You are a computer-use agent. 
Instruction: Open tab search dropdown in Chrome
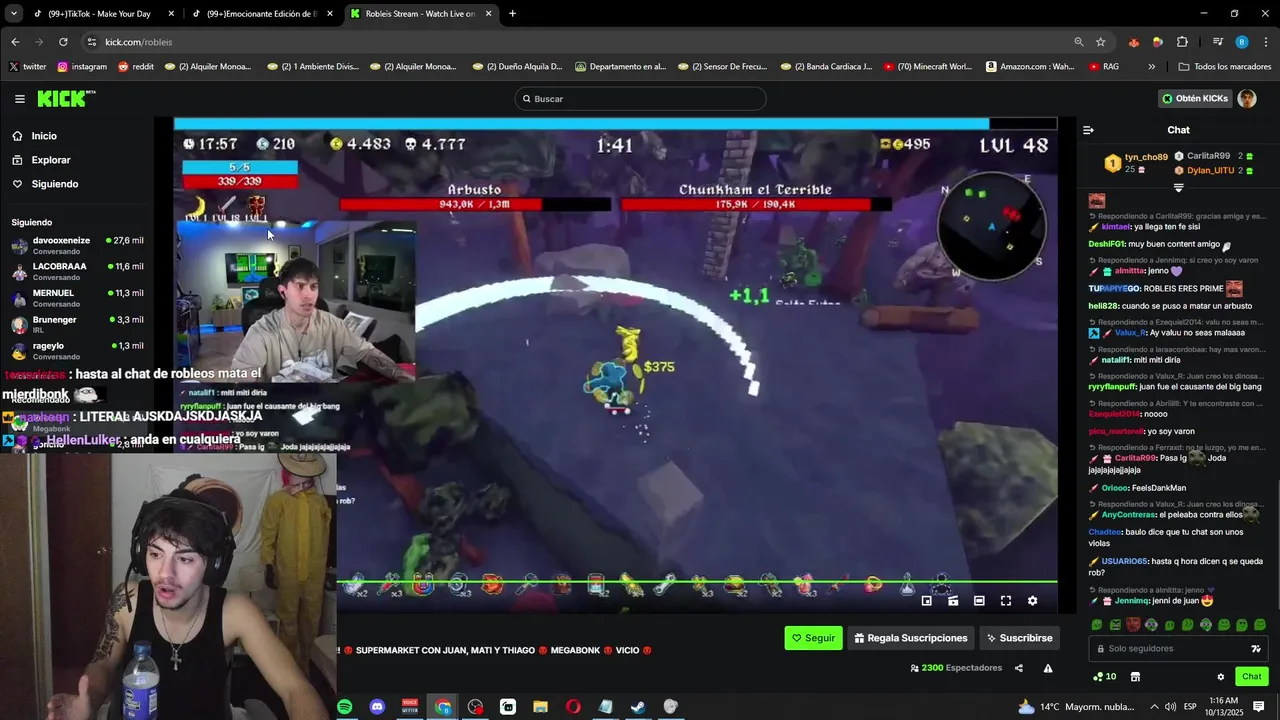click(x=13, y=14)
